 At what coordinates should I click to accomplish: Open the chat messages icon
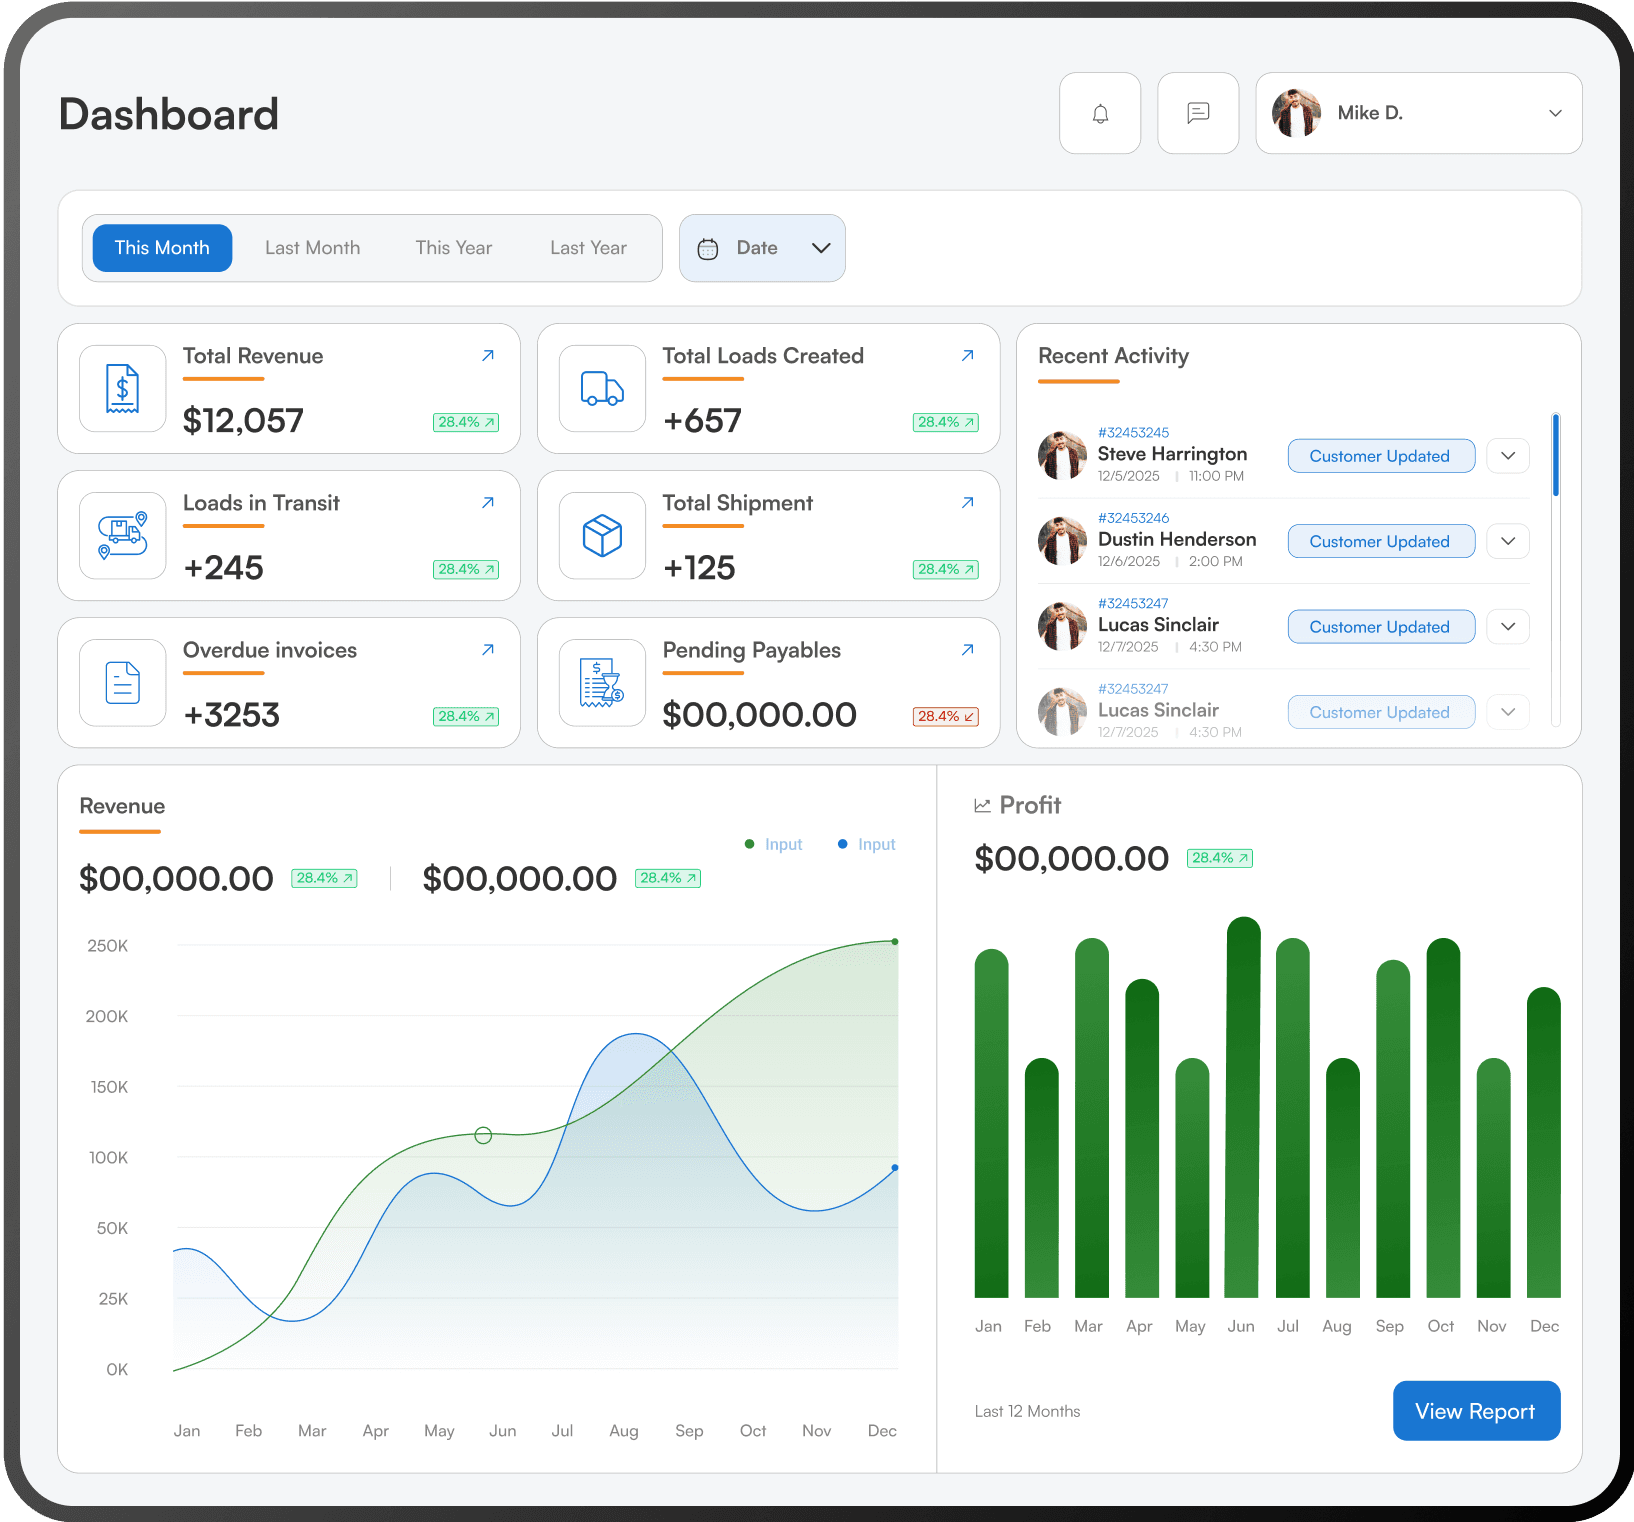pyautogui.click(x=1197, y=113)
